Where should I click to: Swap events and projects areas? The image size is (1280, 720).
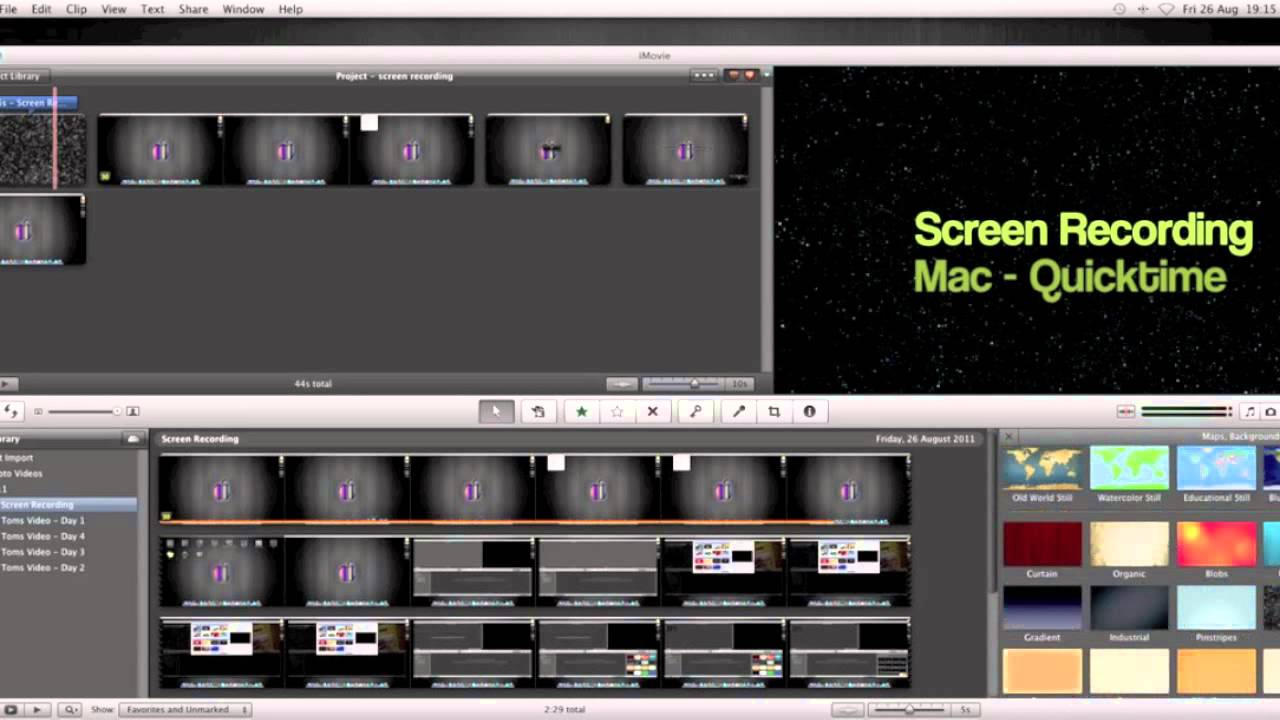[x=11, y=411]
